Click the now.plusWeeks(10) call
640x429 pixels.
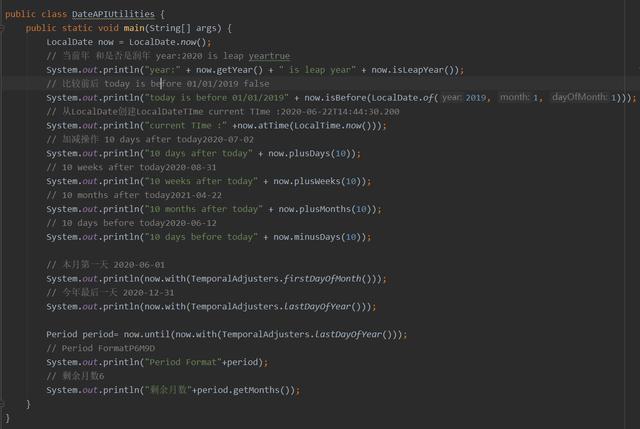[320, 181]
